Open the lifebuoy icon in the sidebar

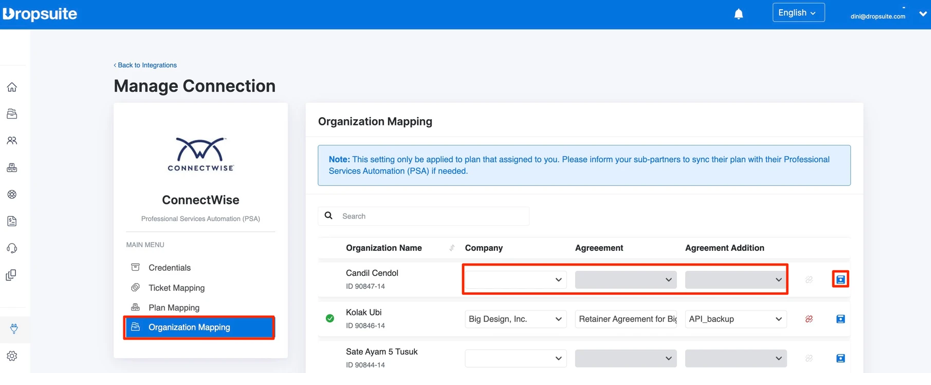[x=12, y=194]
